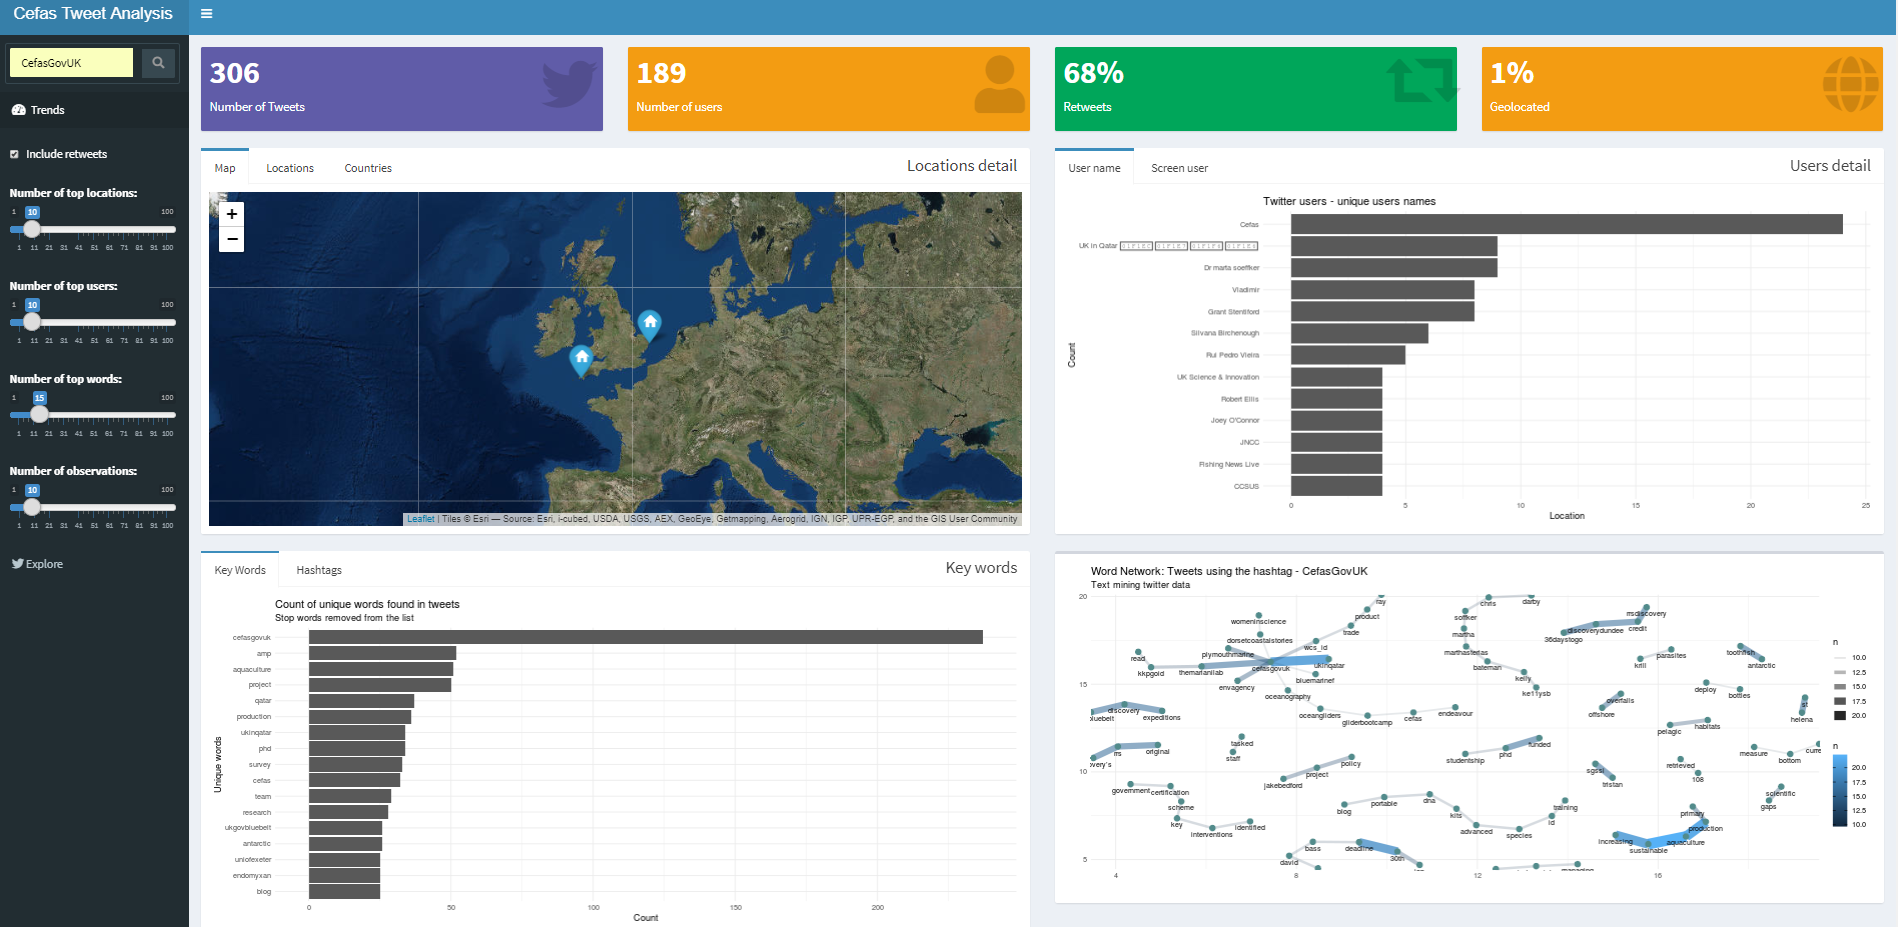Click the Number of top words slider handle
Image resolution: width=1898 pixels, height=927 pixels.
click(x=39, y=414)
